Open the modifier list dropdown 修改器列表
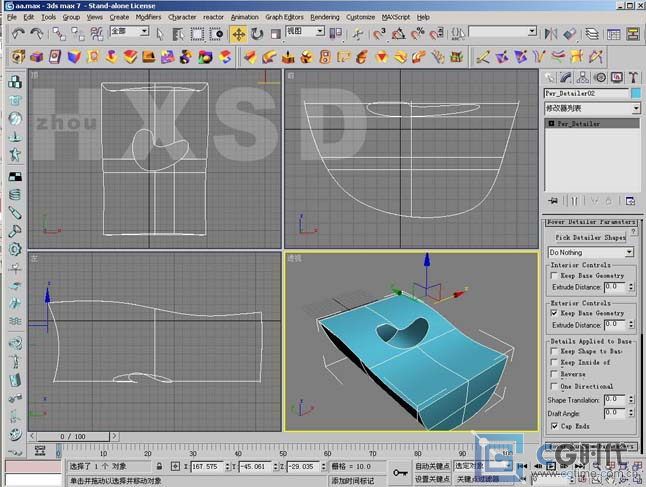 (x=592, y=108)
